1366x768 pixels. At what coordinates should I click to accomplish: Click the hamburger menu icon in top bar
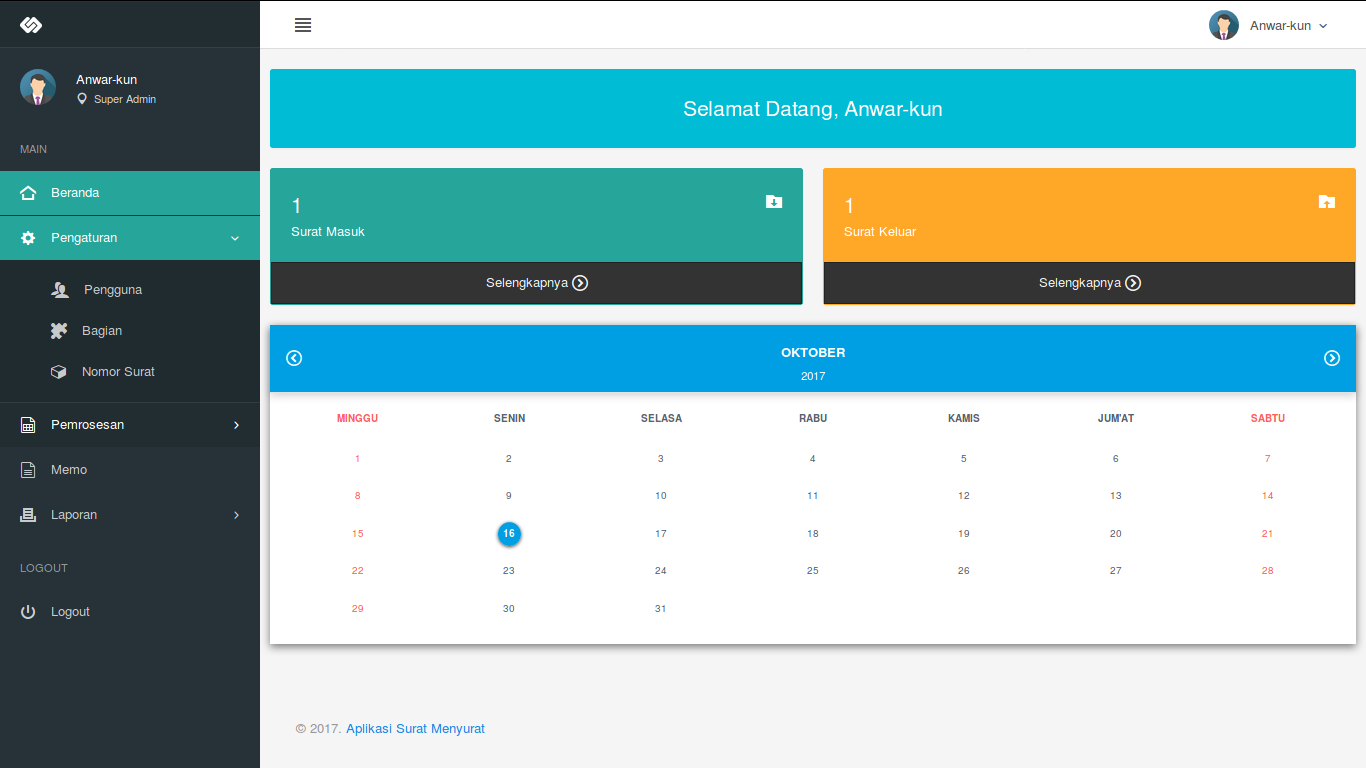tap(303, 25)
